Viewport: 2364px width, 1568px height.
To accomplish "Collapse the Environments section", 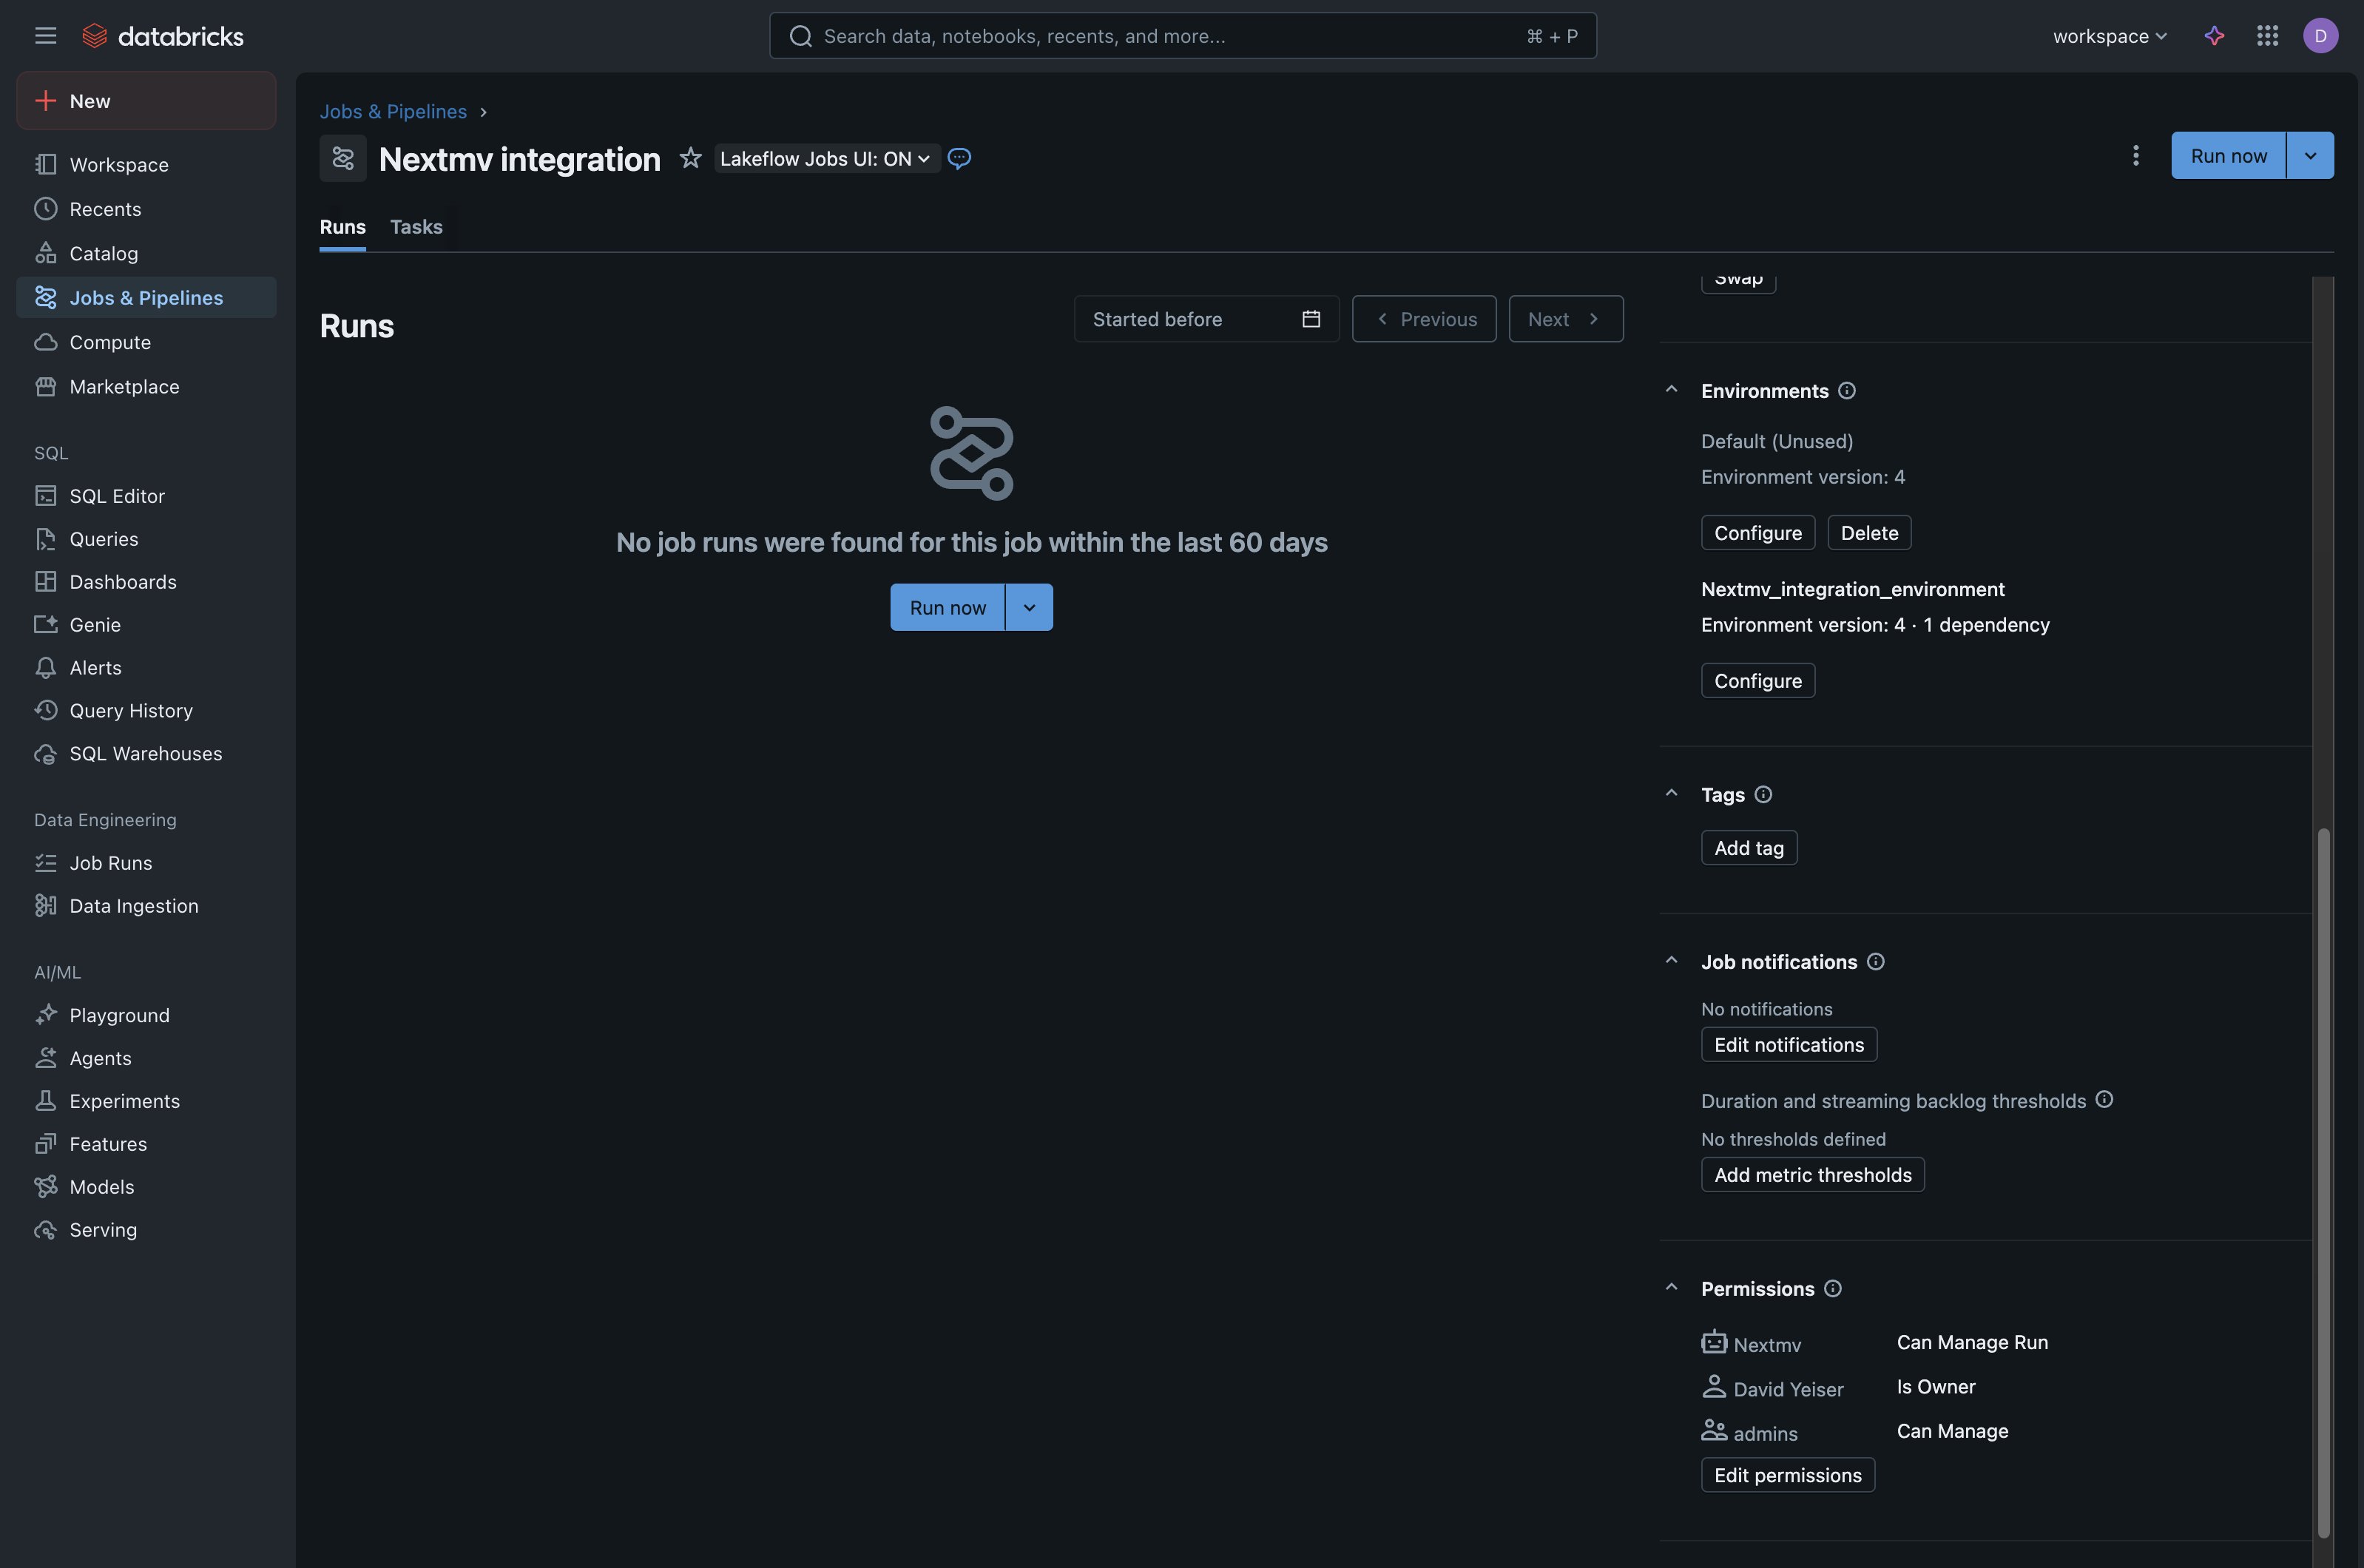I will click(x=1671, y=389).
